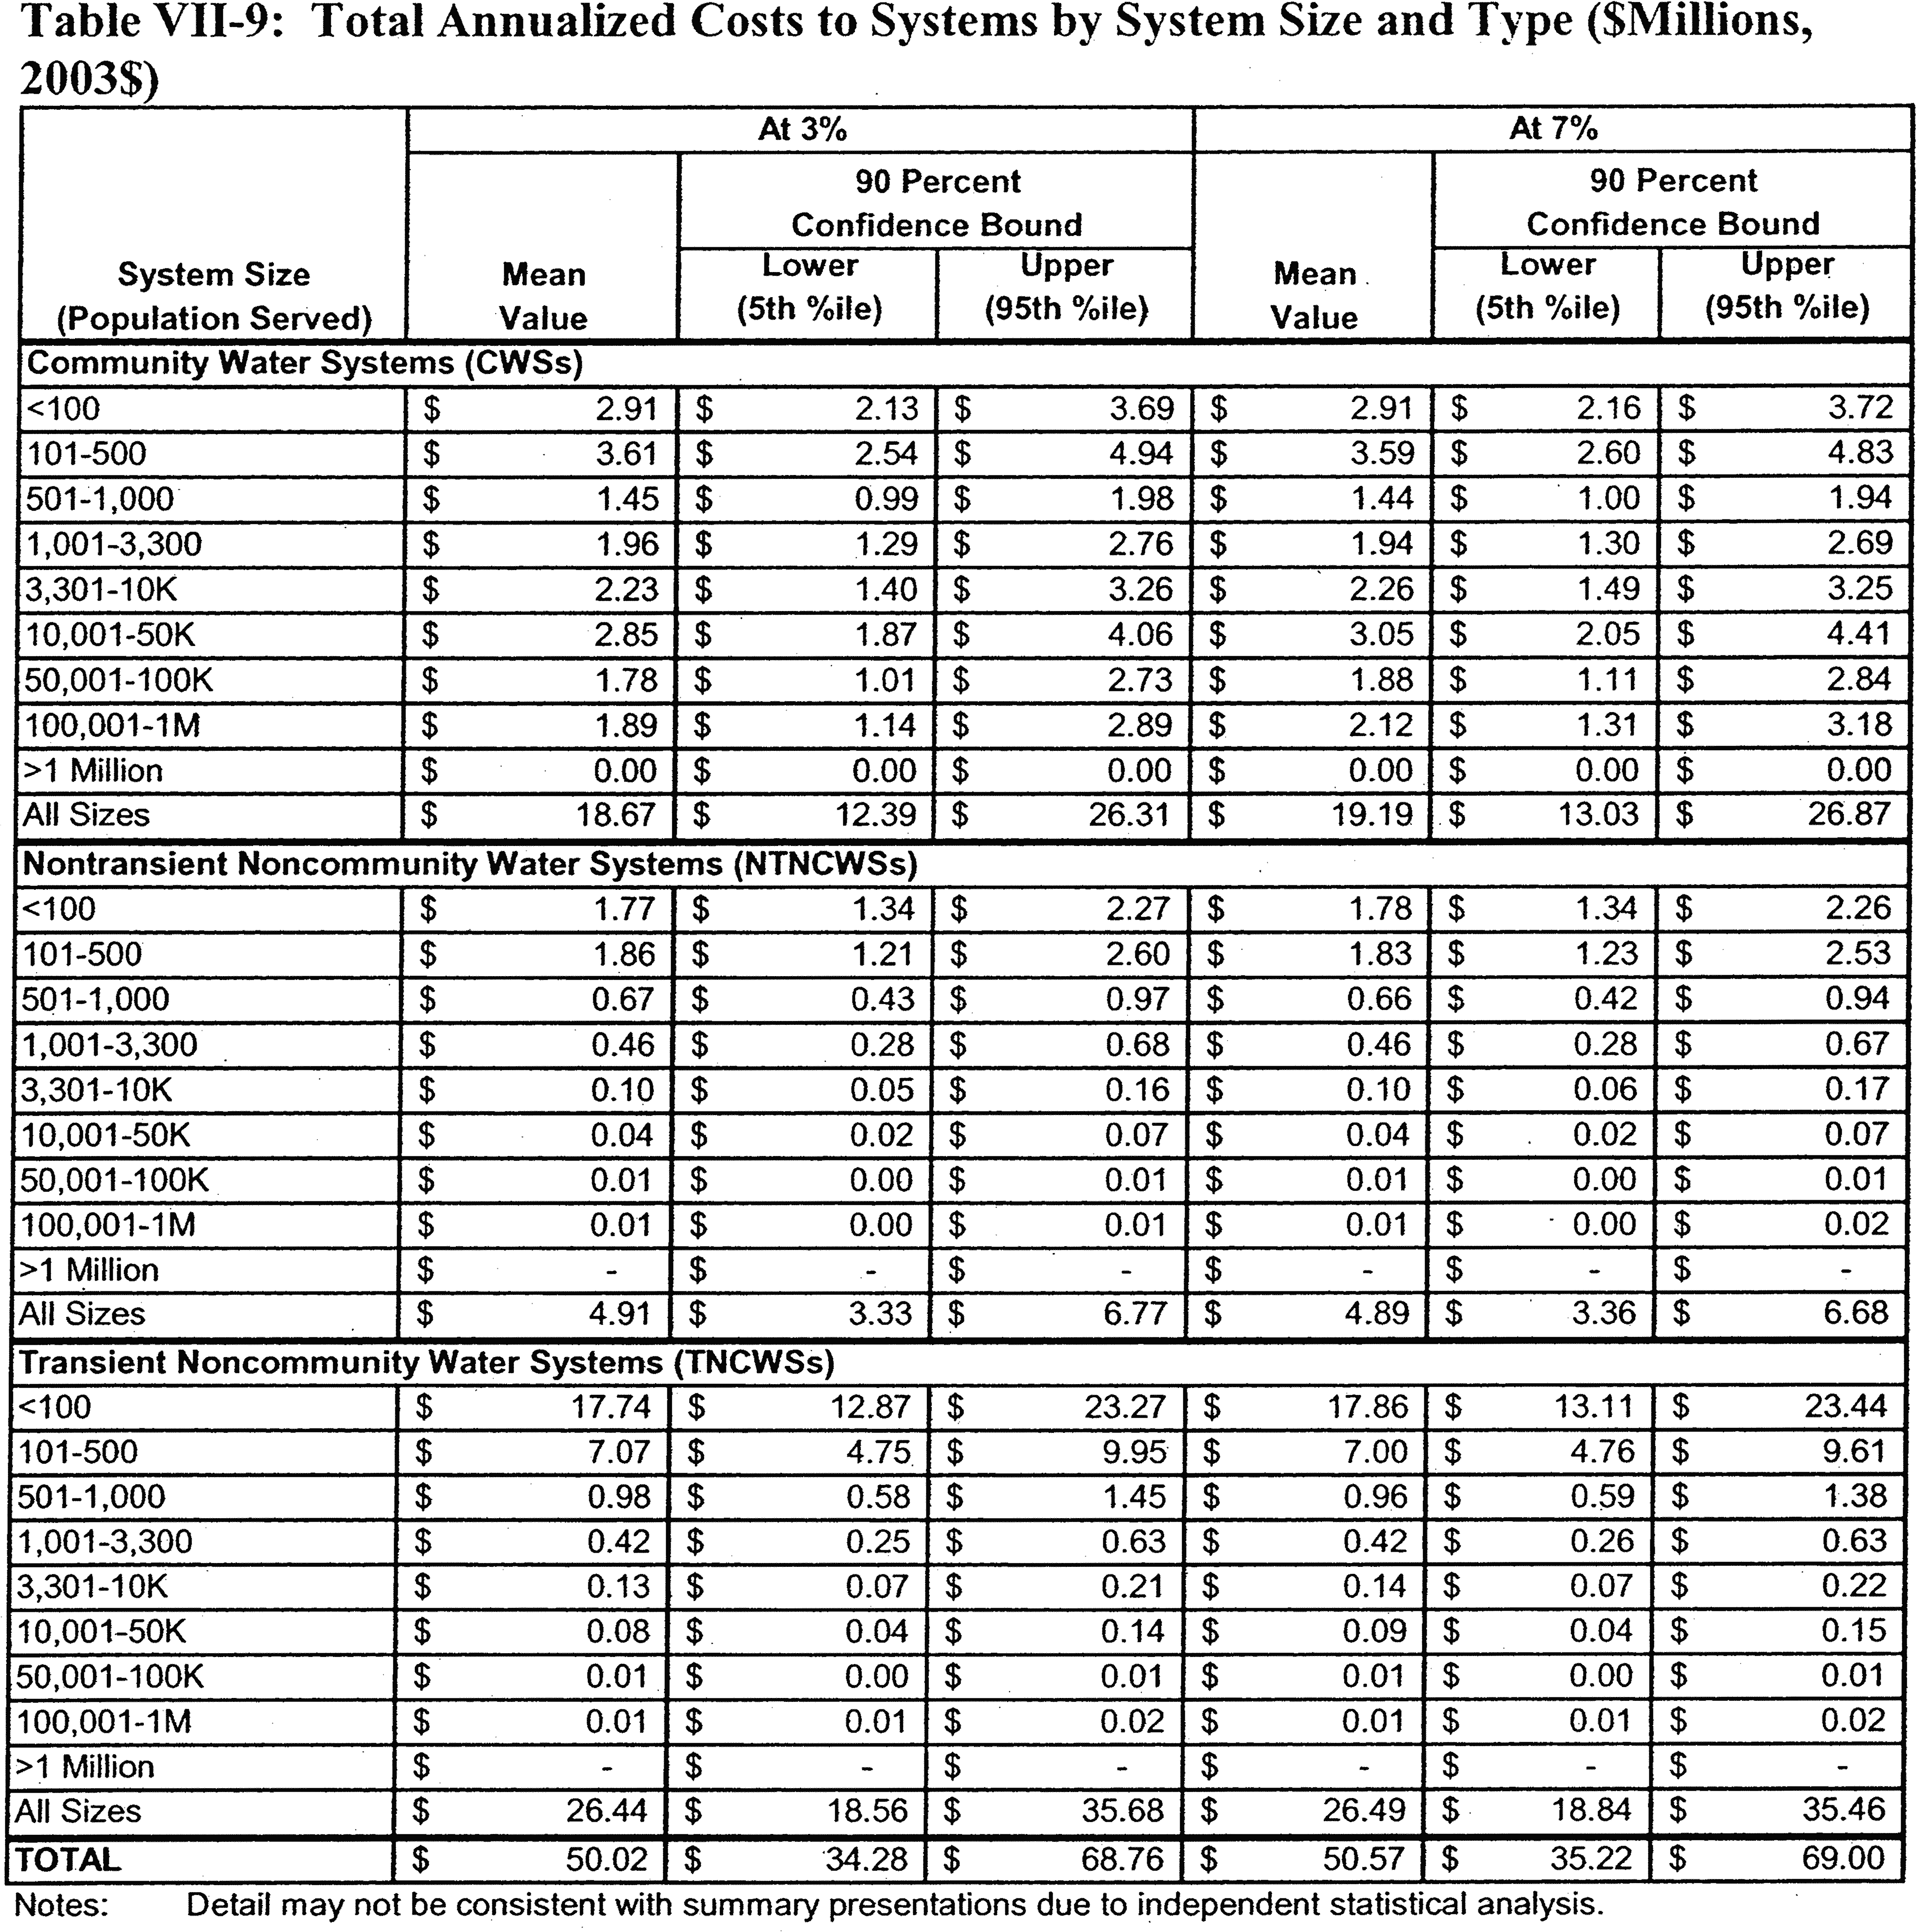
Task: Select CWS 10,001-50K upper value 4.41
Action: coord(1859,634)
